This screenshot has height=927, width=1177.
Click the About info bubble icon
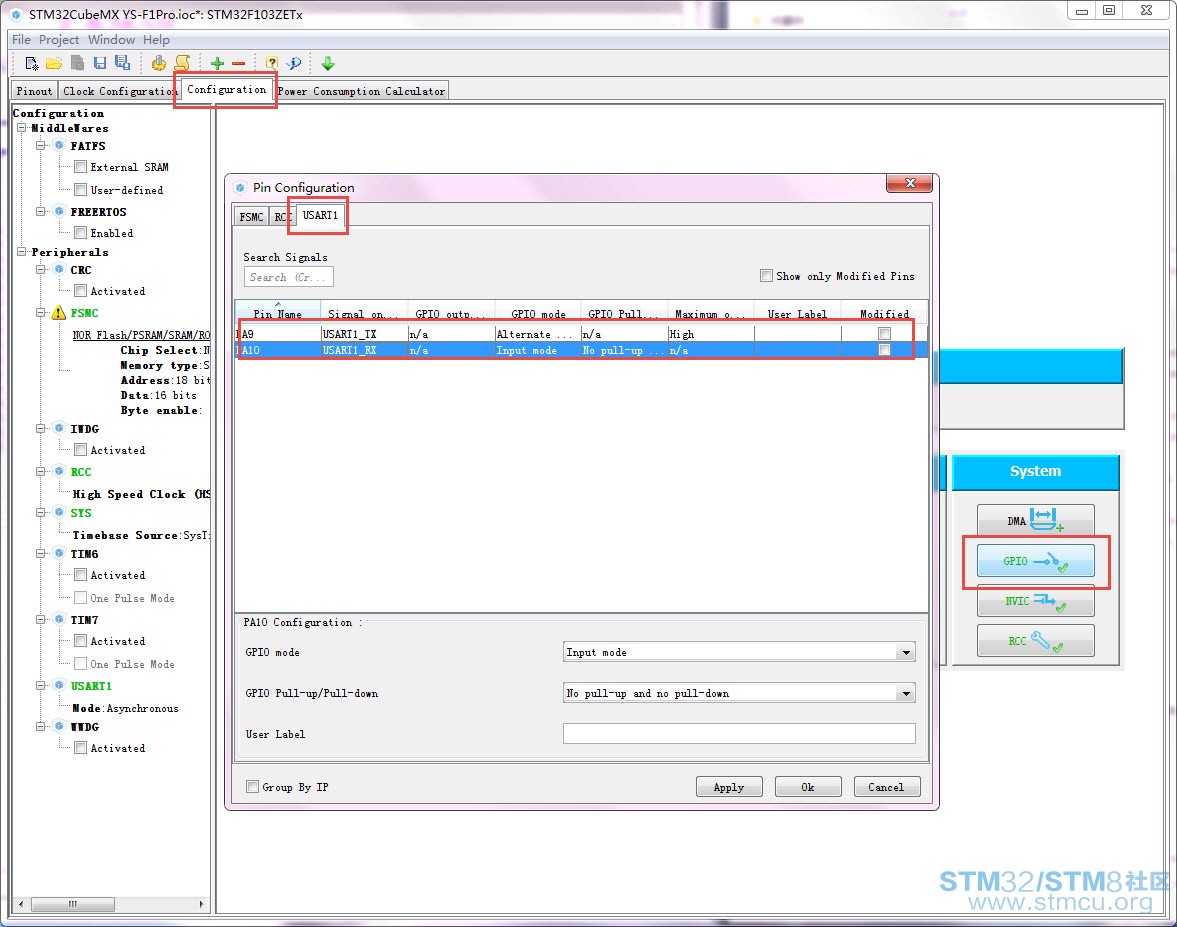point(293,63)
